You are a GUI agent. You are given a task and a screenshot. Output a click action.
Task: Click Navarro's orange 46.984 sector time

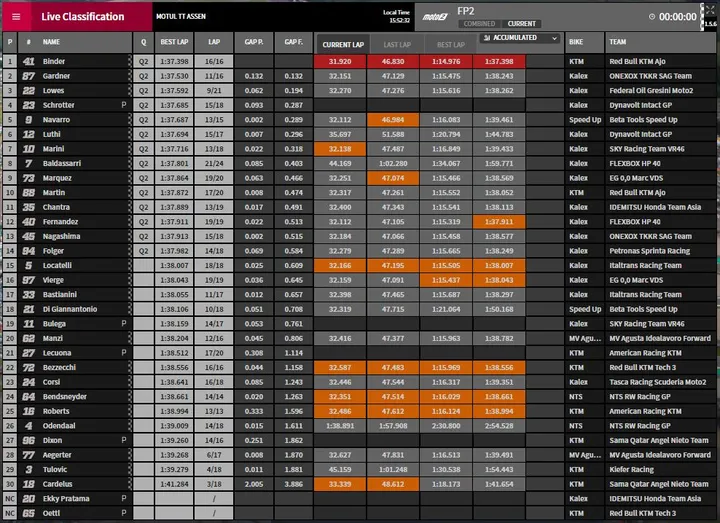[x=393, y=119]
